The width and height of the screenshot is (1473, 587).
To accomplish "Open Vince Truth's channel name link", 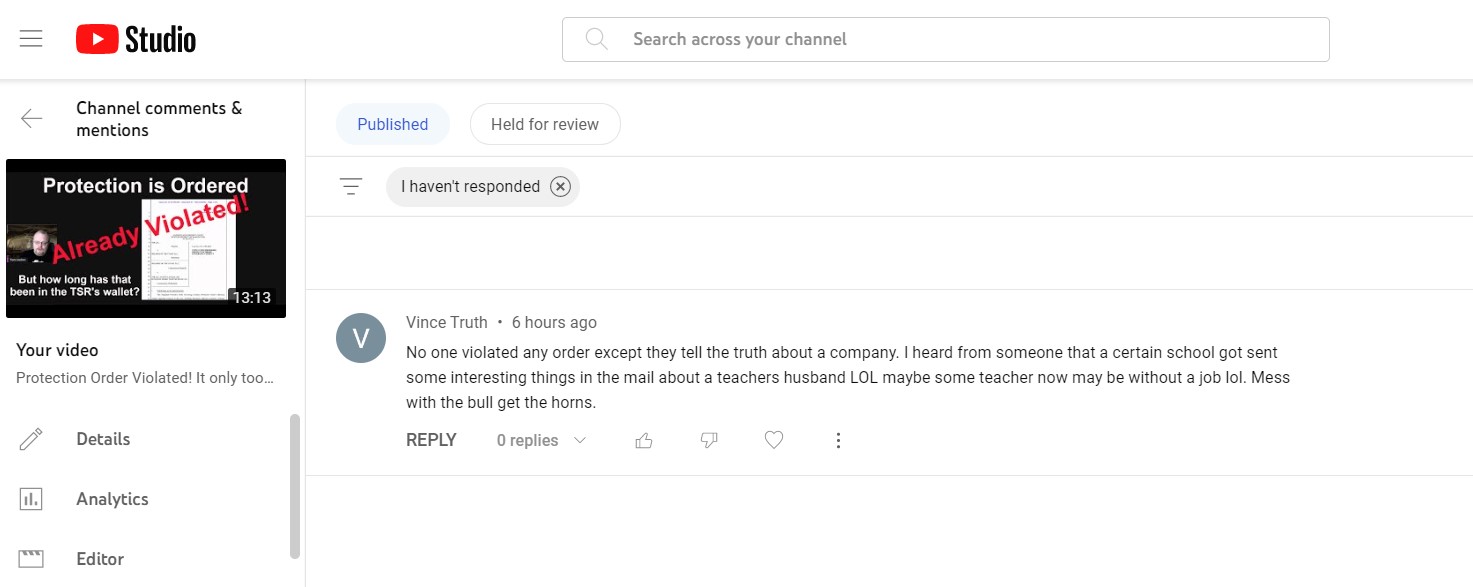I will (446, 322).
